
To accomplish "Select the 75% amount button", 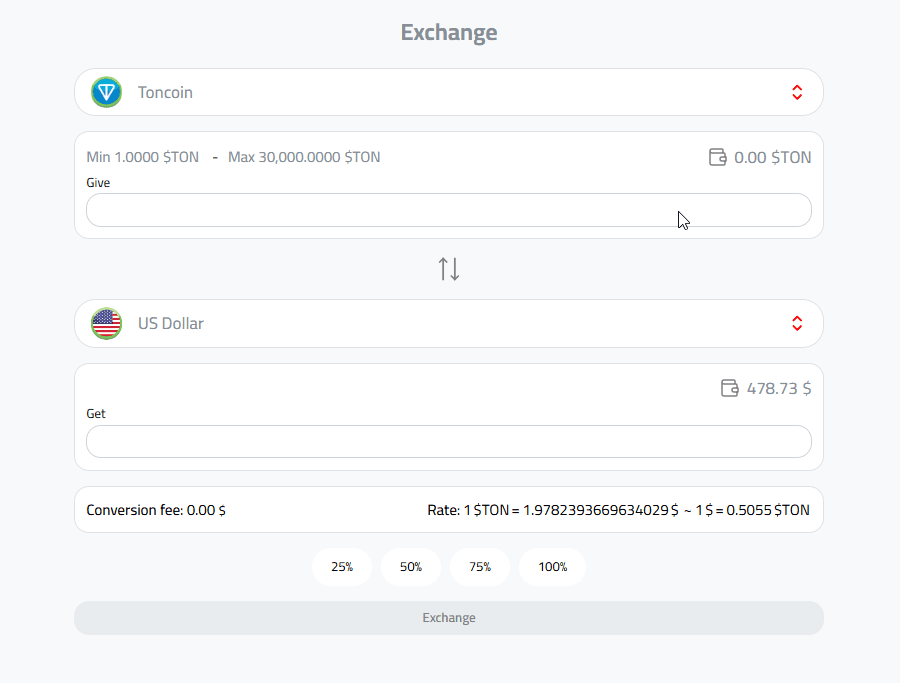I will coord(480,567).
